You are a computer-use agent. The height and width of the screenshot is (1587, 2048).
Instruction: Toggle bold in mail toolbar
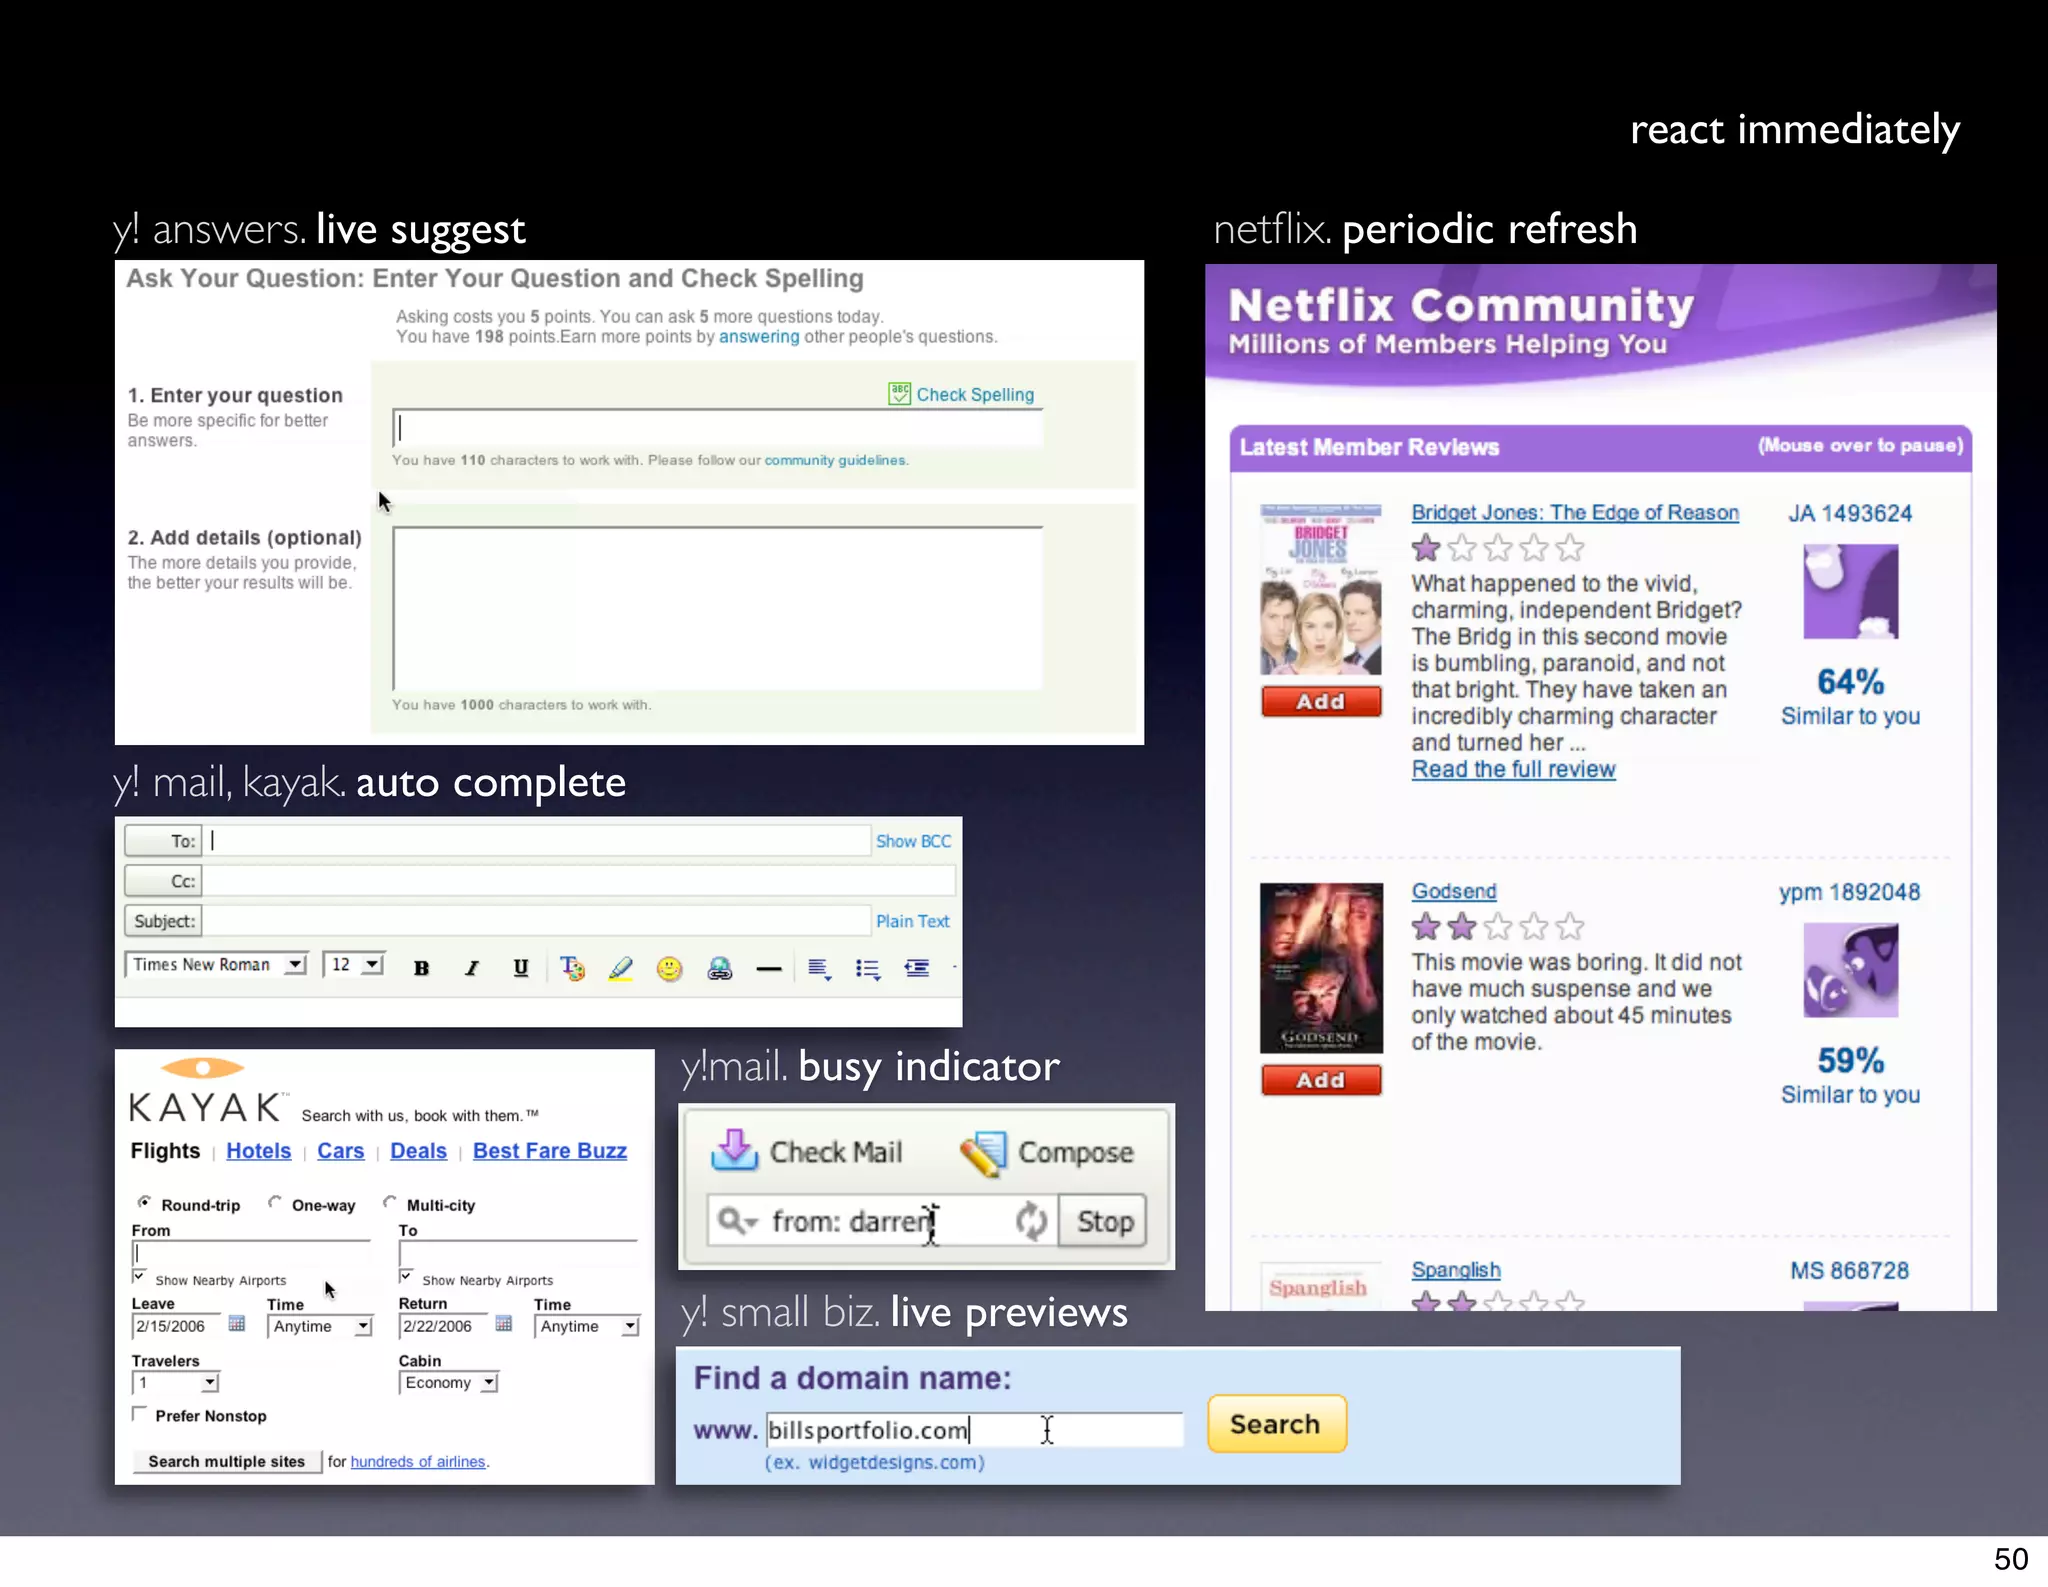click(x=421, y=967)
